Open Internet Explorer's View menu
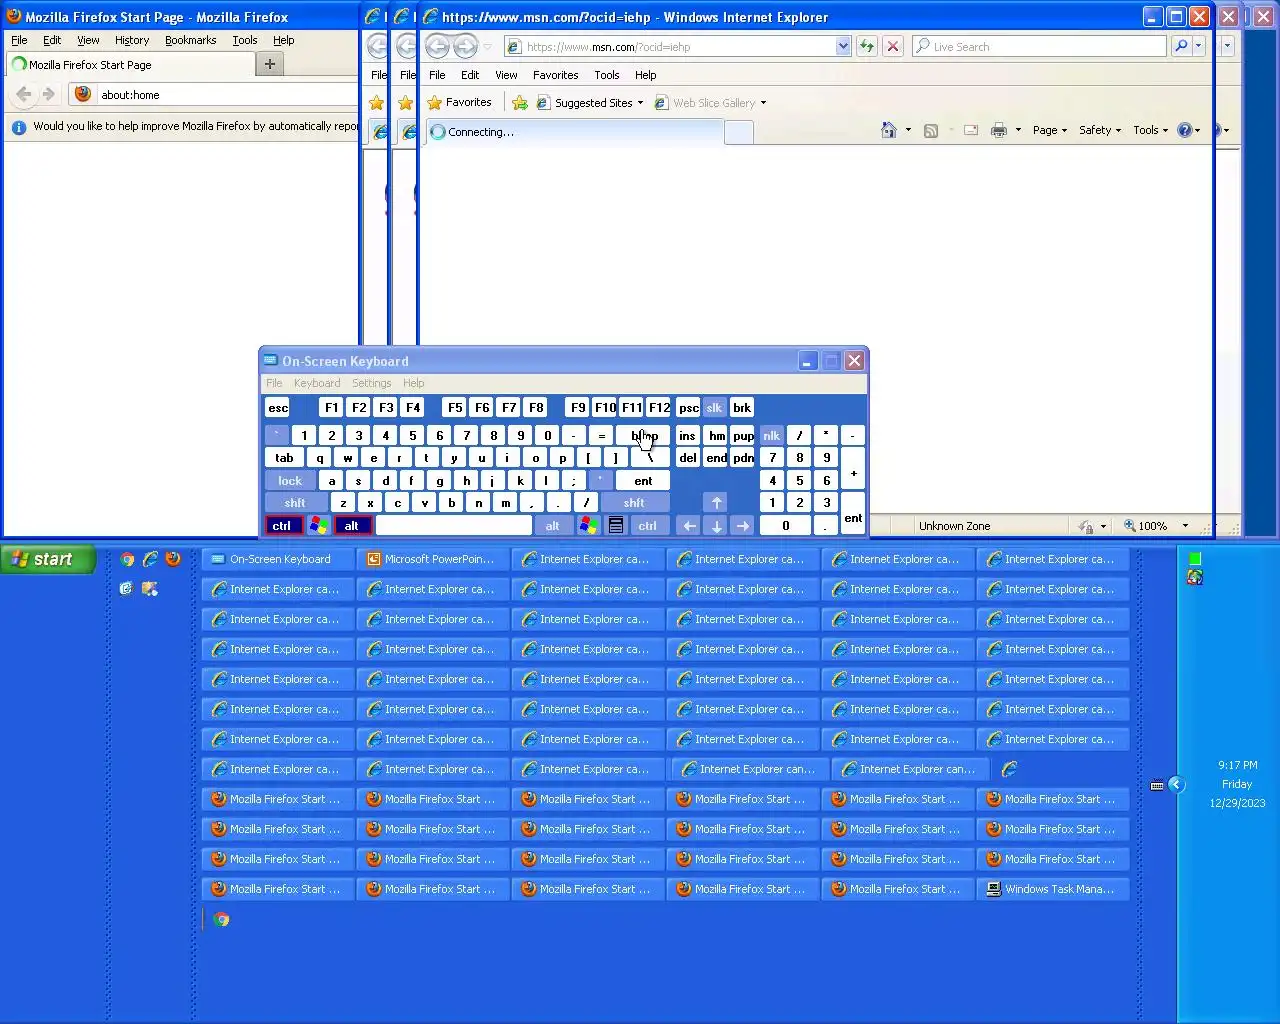 pos(506,75)
